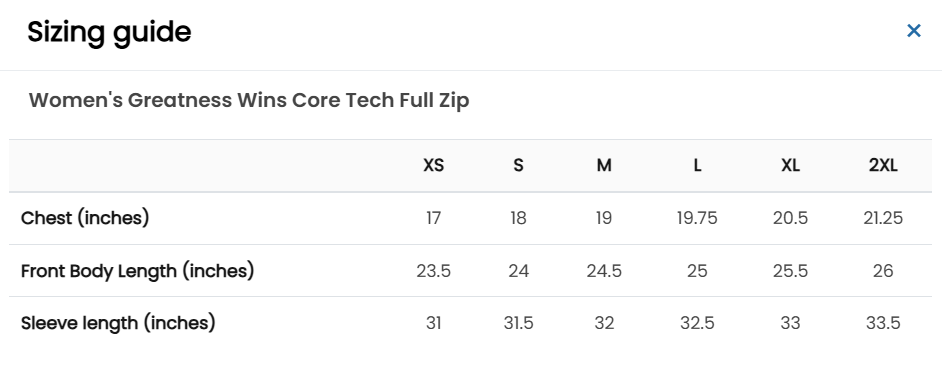
Task: Select the 24.5 front body length for M
Action: 604,271
